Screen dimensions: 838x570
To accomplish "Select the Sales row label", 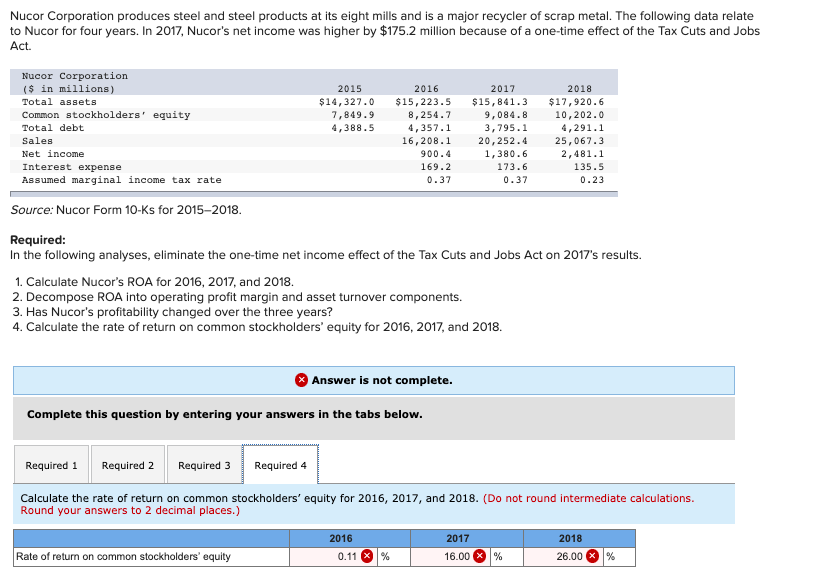I will (x=37, y=141).
